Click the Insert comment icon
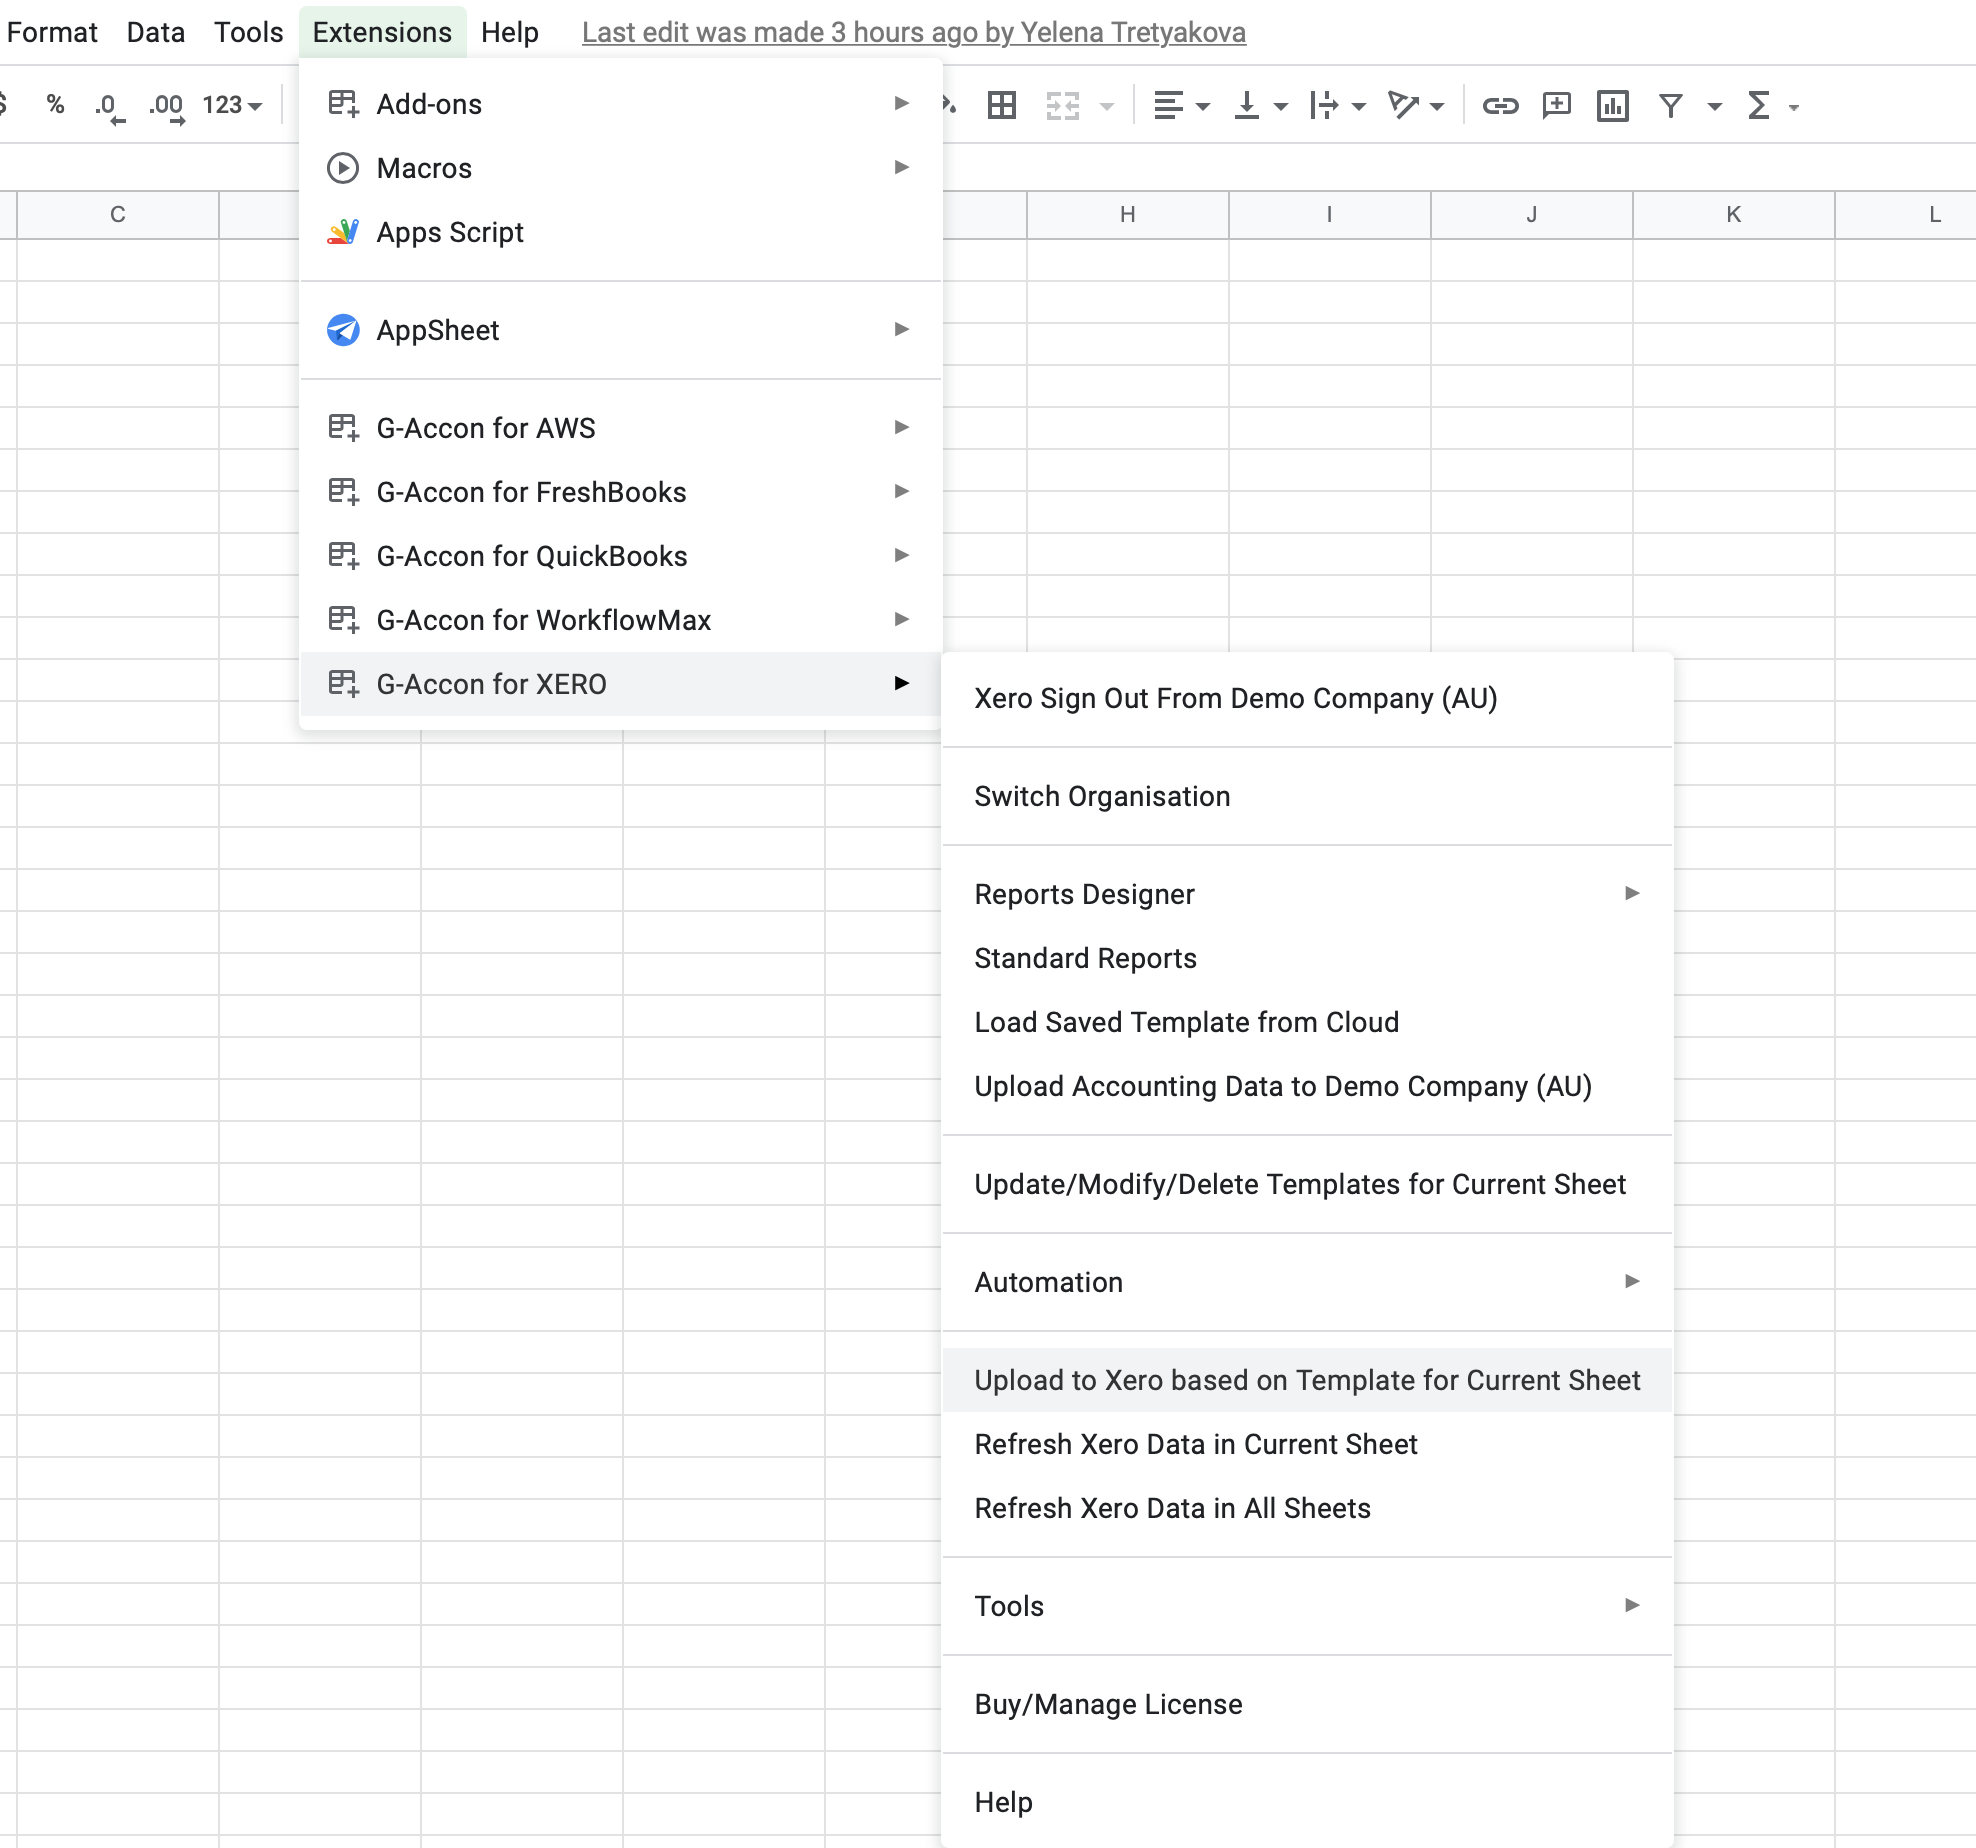 [1556, 105]
